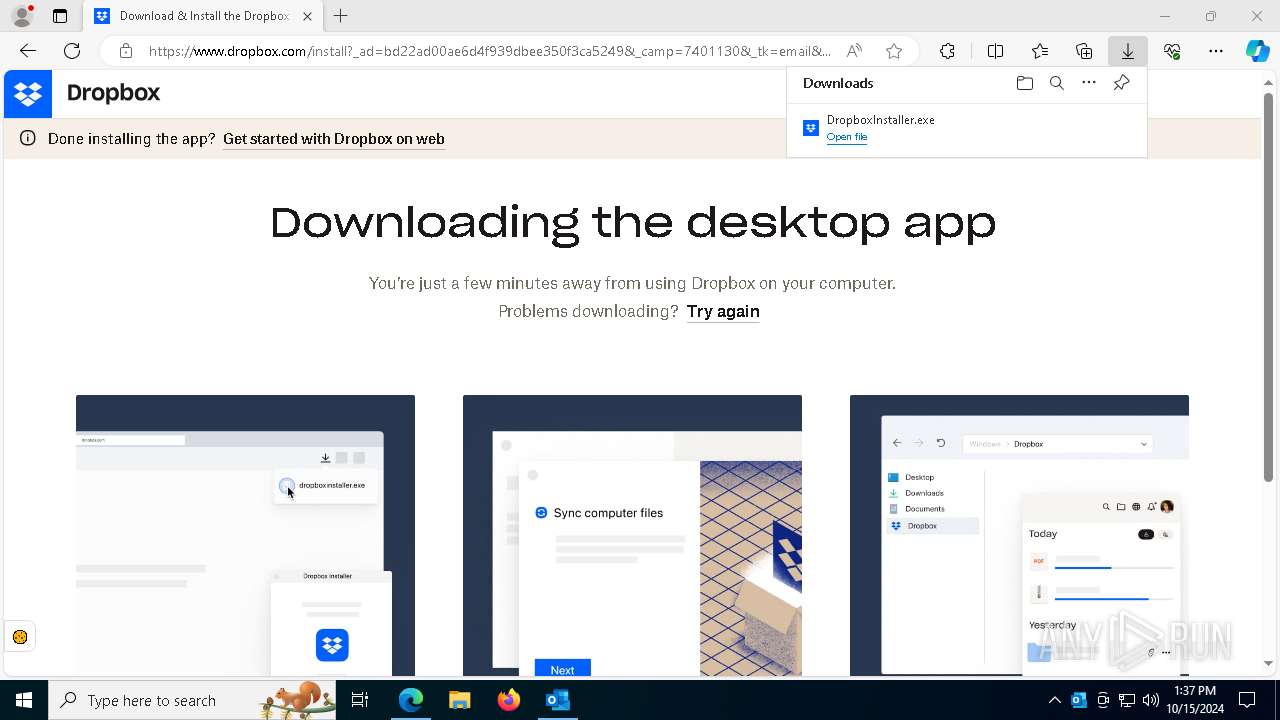Open the tab actions menu icon

pos(60,16)
